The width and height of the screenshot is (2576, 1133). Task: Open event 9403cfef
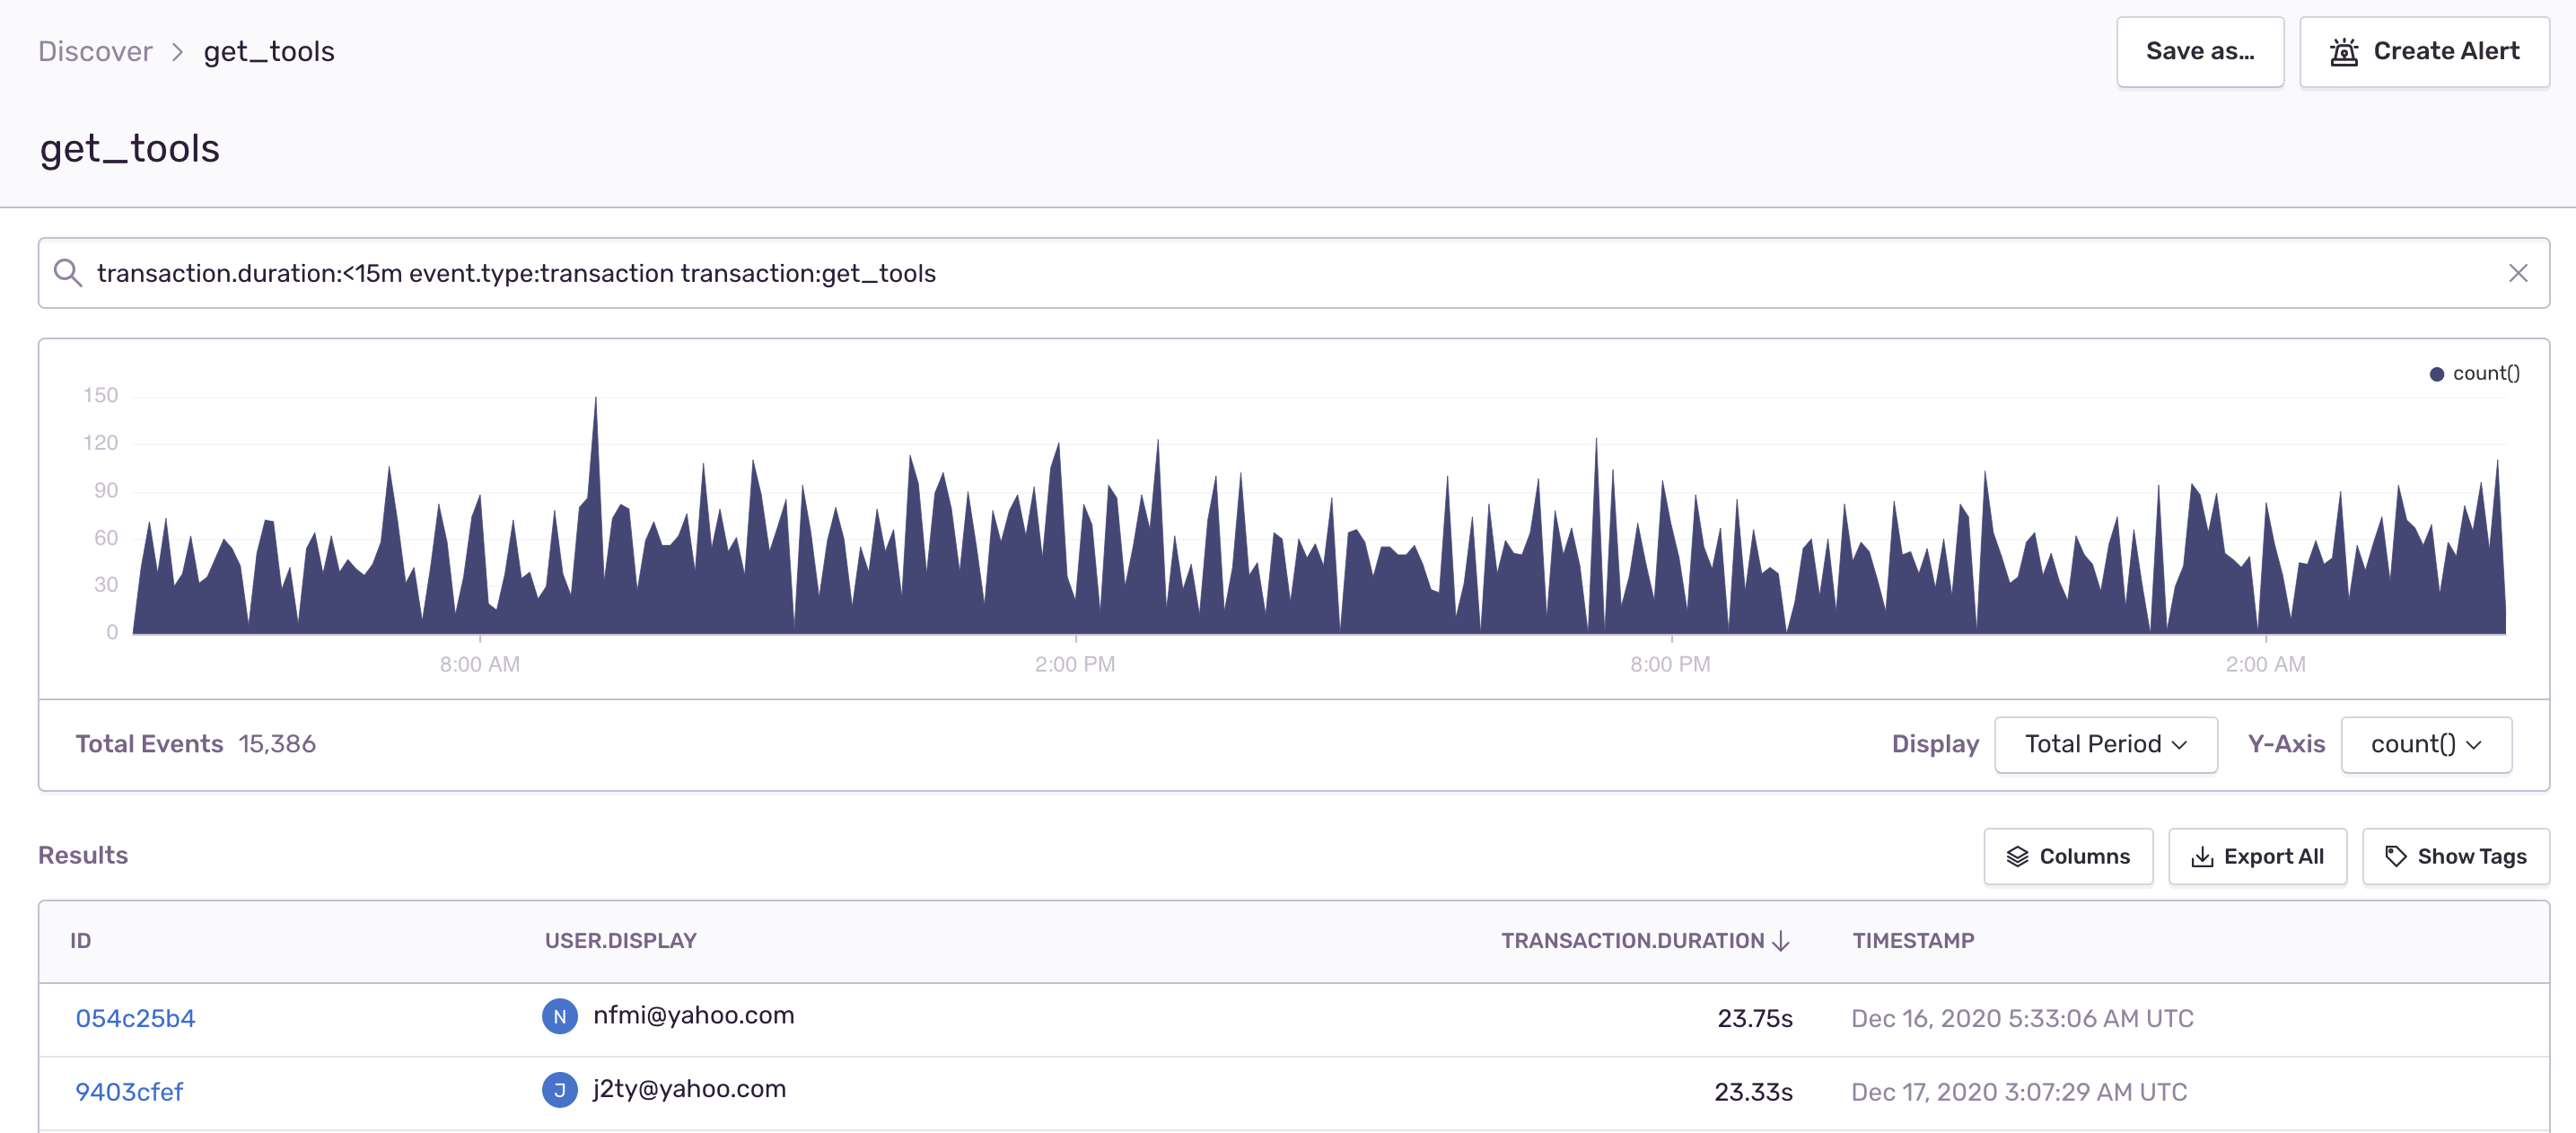tap(129, 1092)
